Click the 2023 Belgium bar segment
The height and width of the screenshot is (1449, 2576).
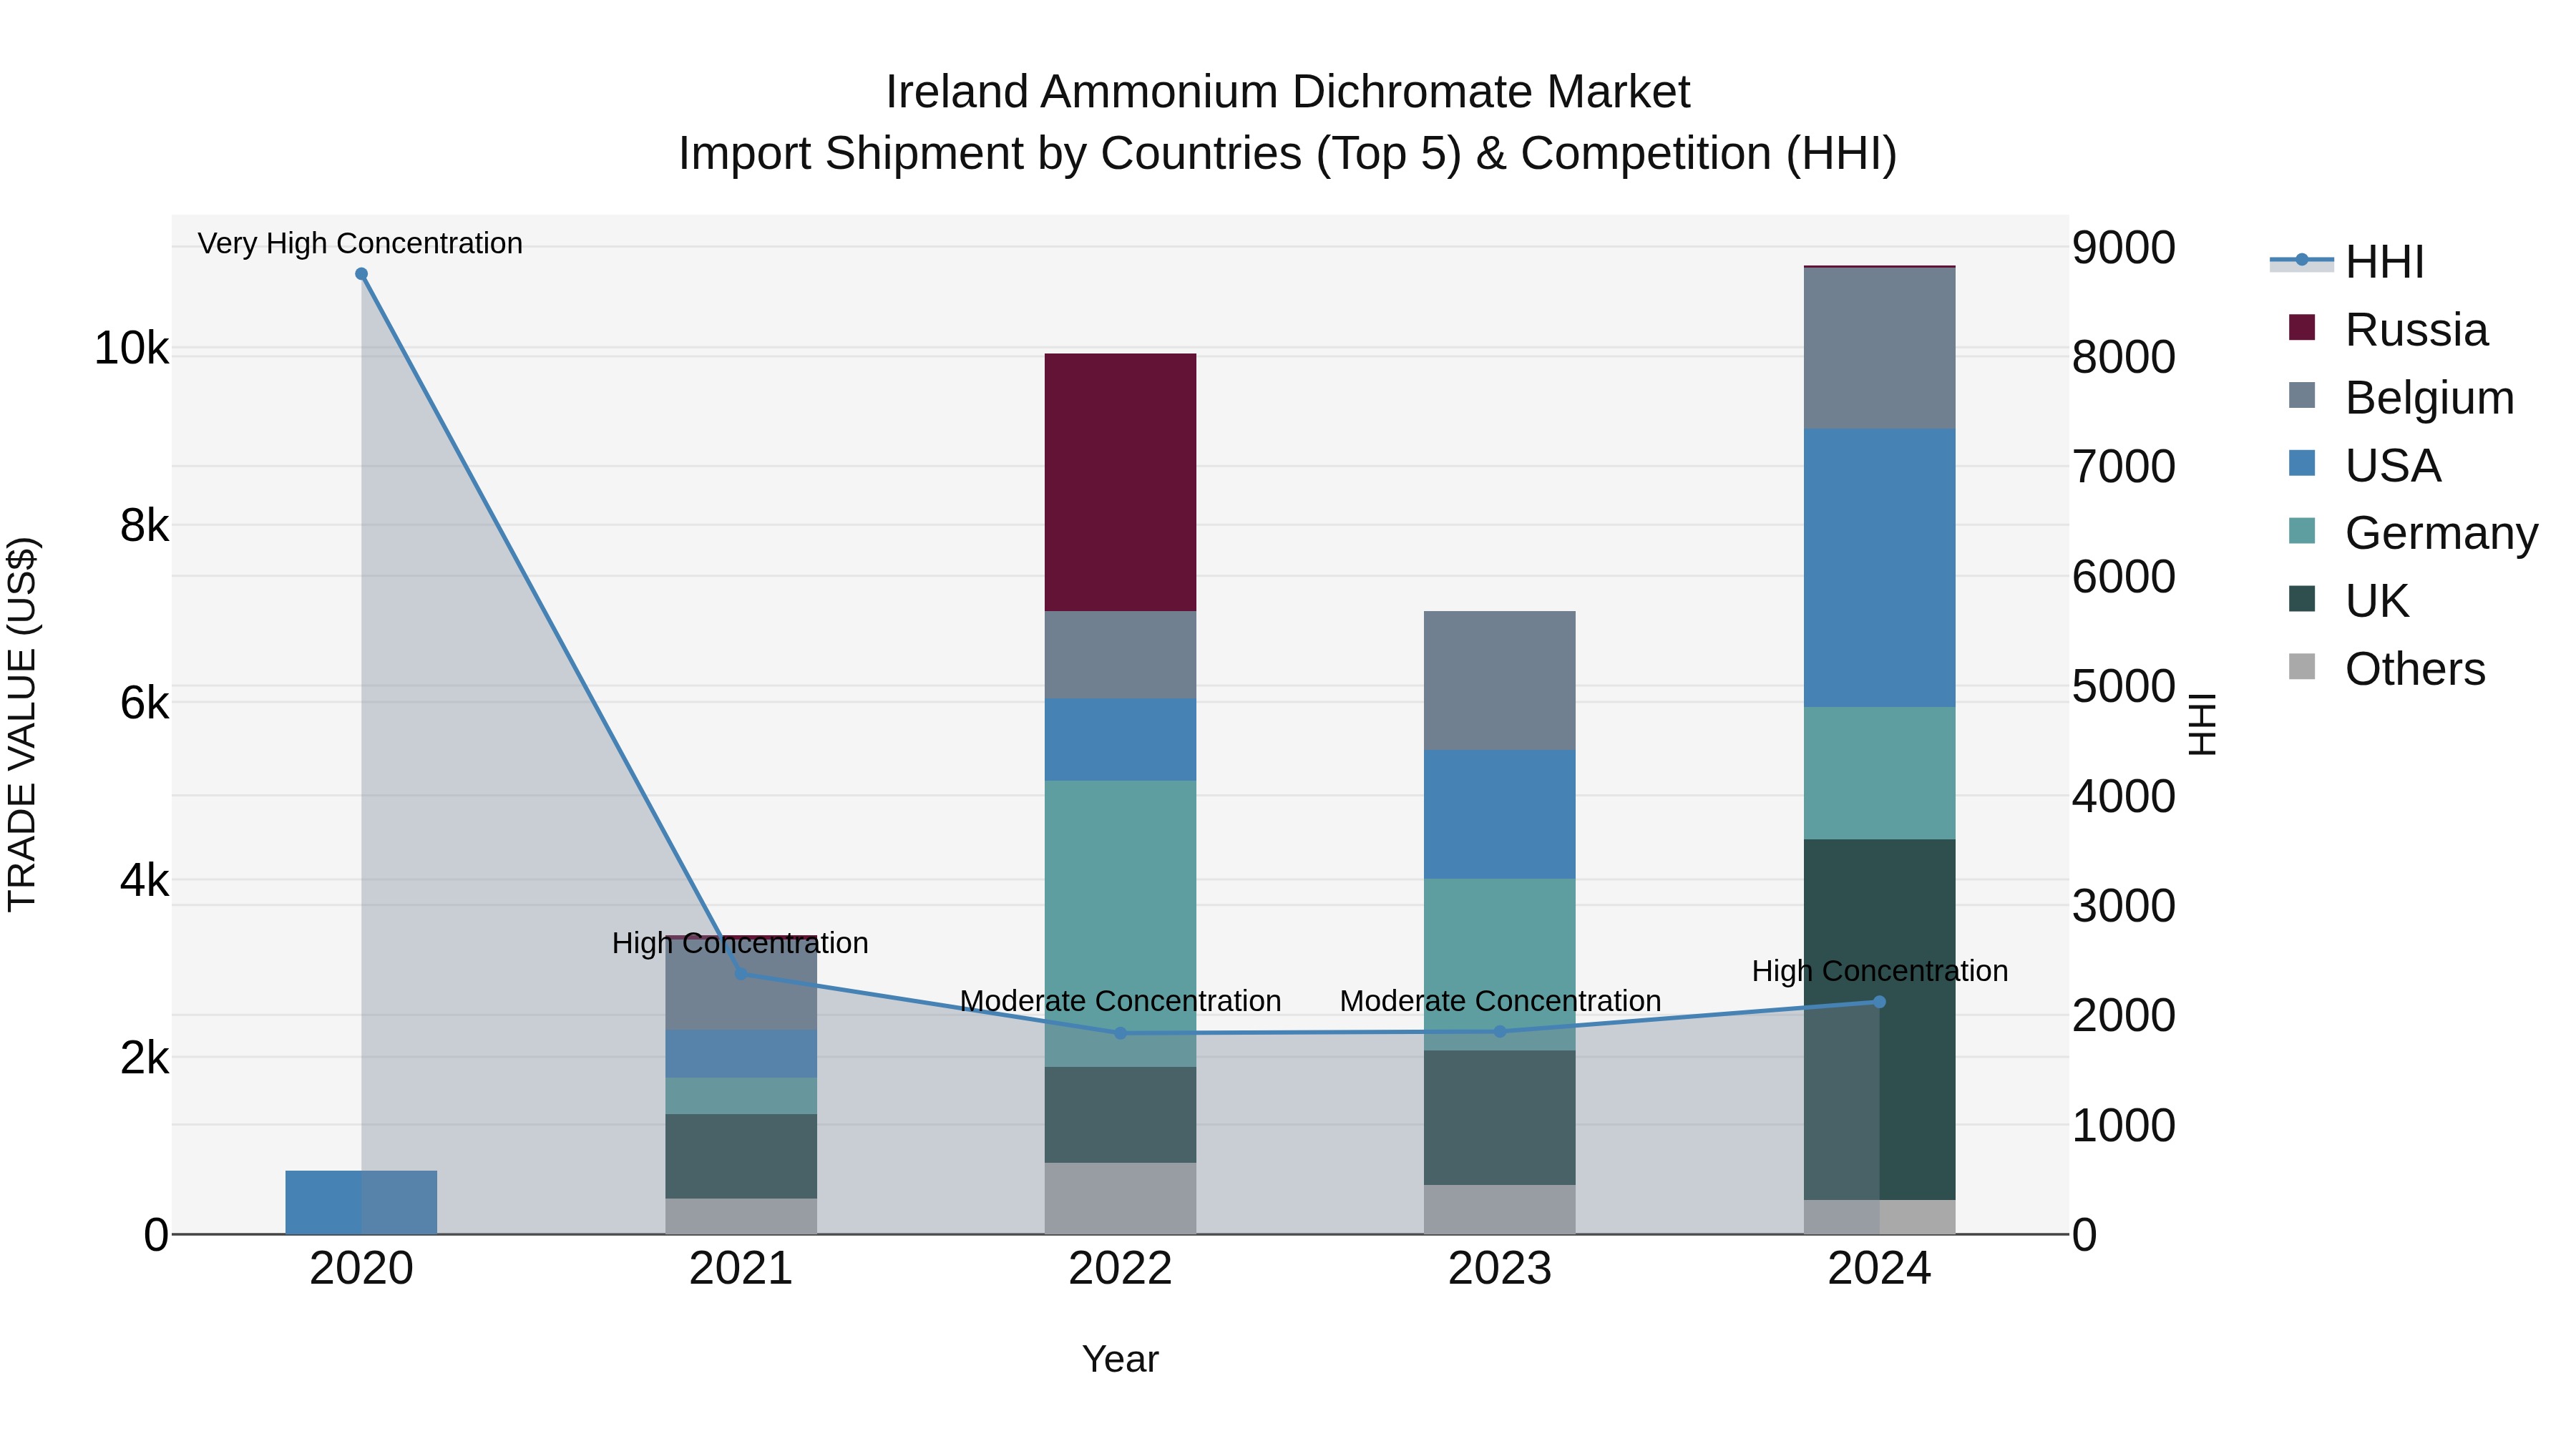(x=1500, y=680)
